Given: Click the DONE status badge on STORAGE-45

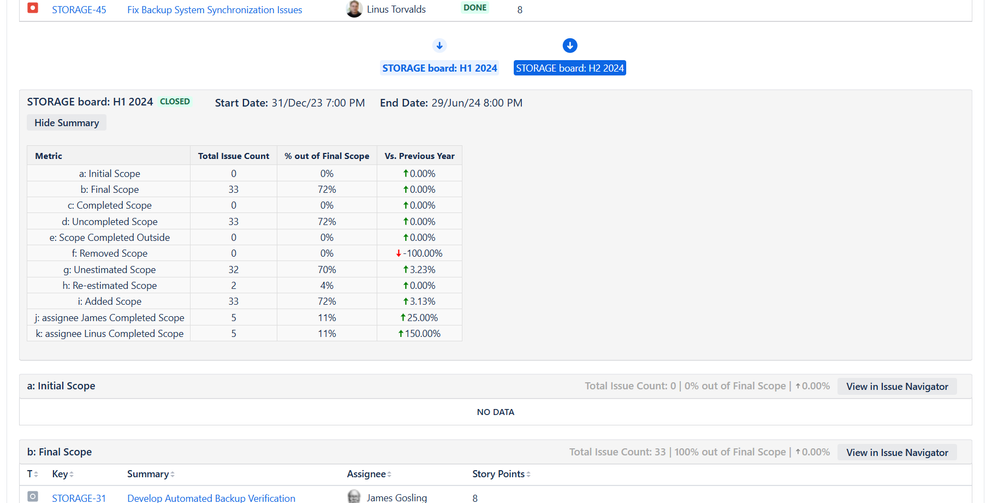Looking at the screenshot, I should tap(475, 8).
